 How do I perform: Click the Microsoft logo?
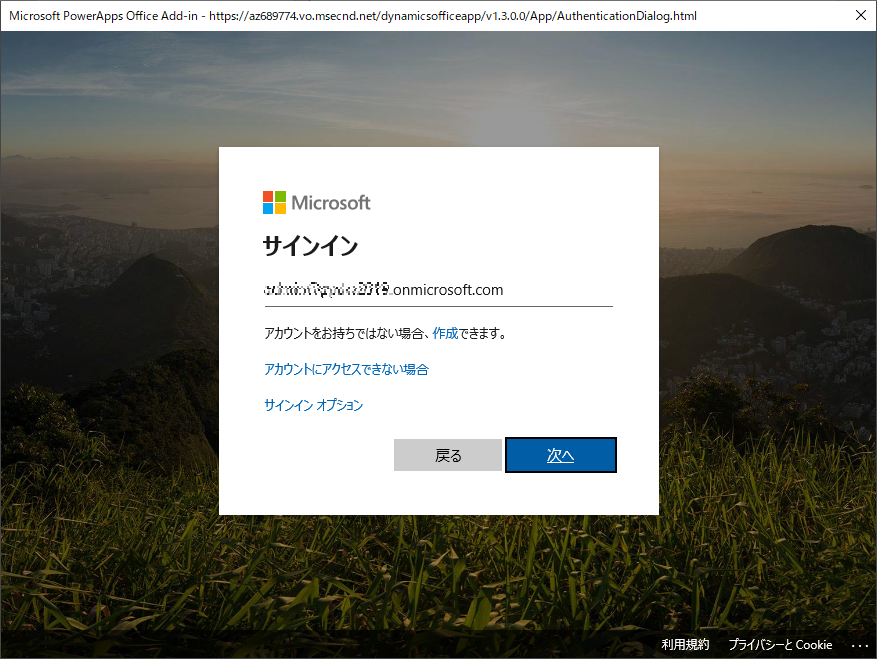coord(317,203)
